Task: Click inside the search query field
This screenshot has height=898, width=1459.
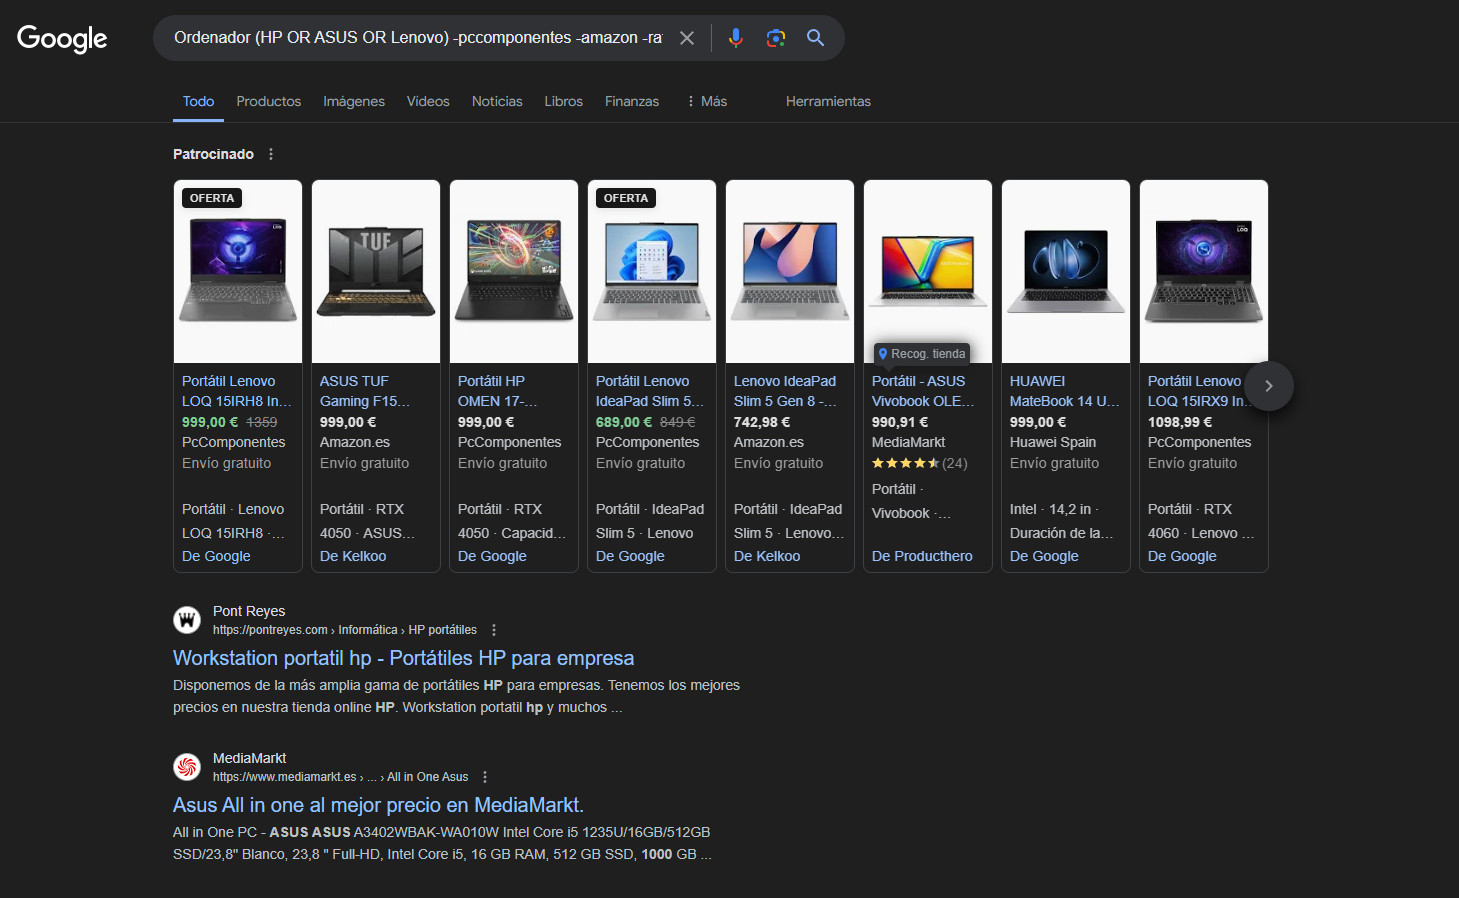Action: click(417, 38)
